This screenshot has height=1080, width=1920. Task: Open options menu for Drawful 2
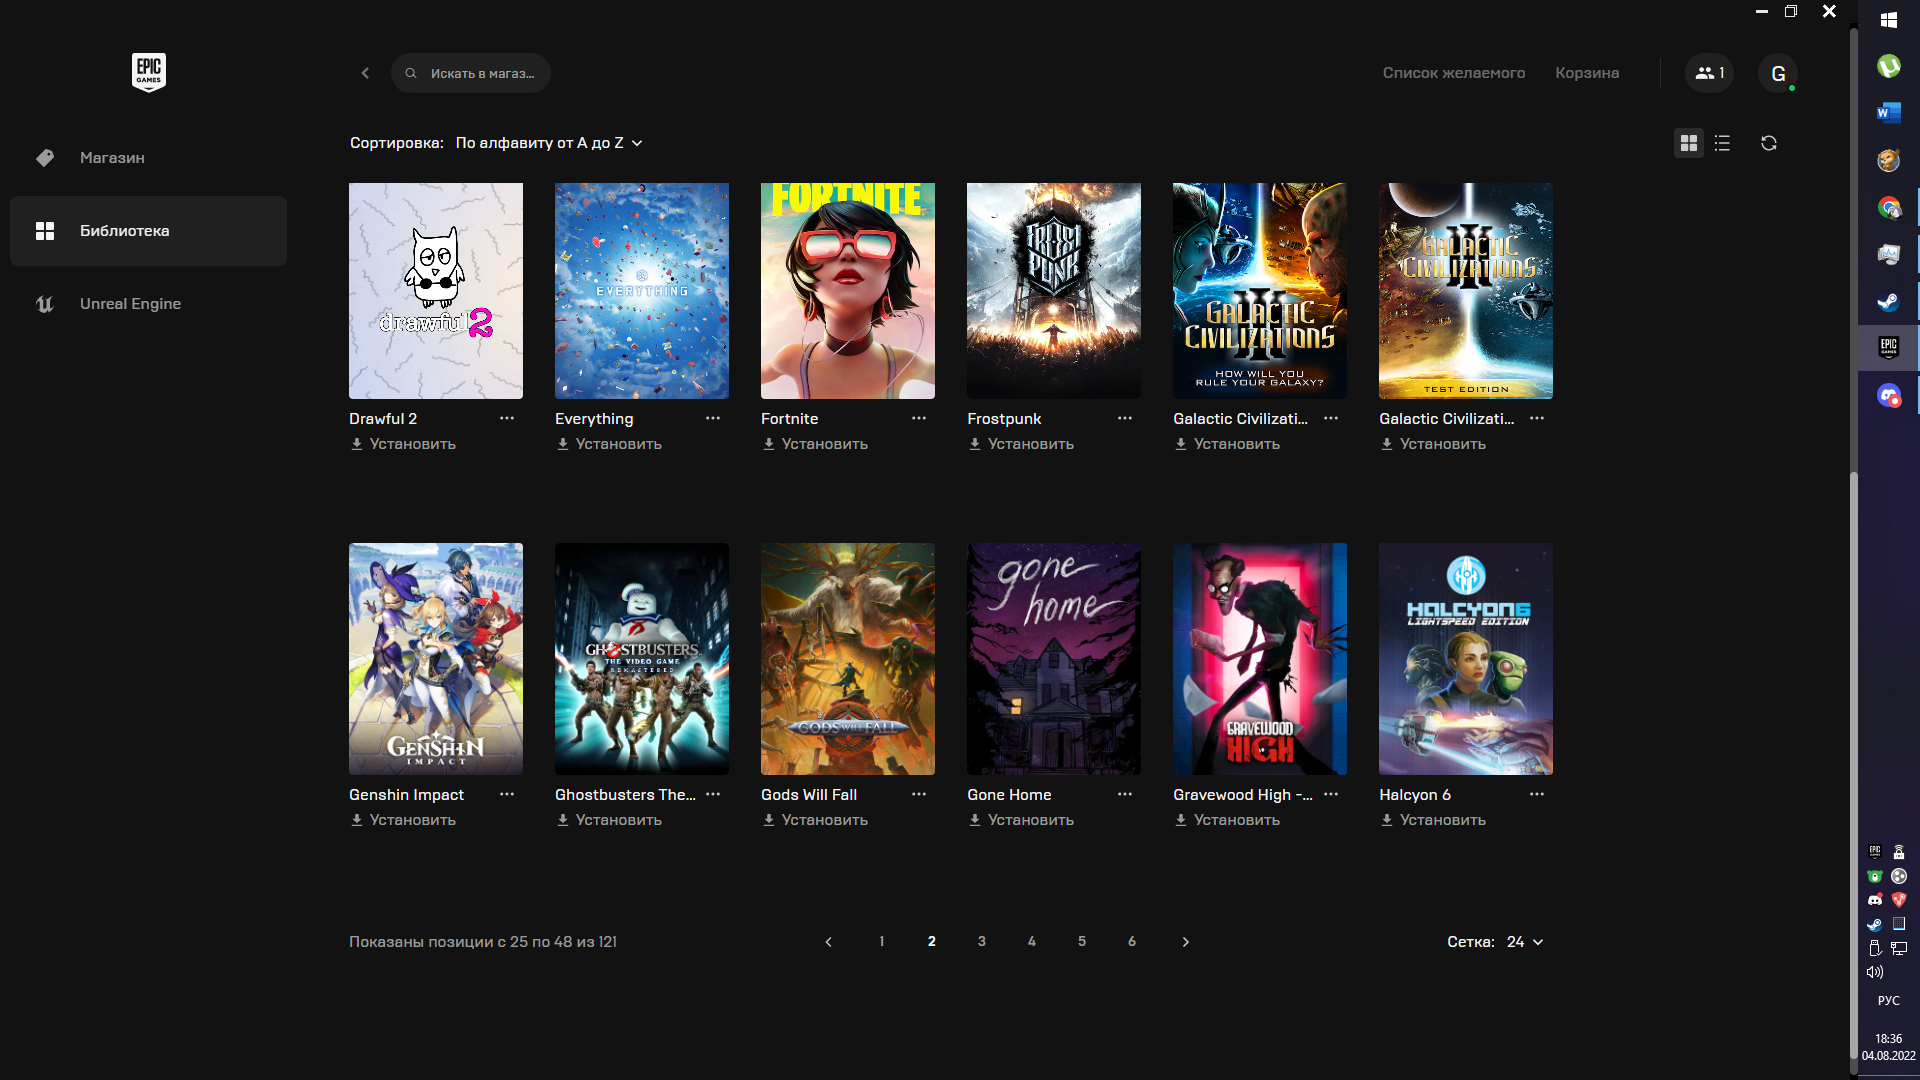507,418
